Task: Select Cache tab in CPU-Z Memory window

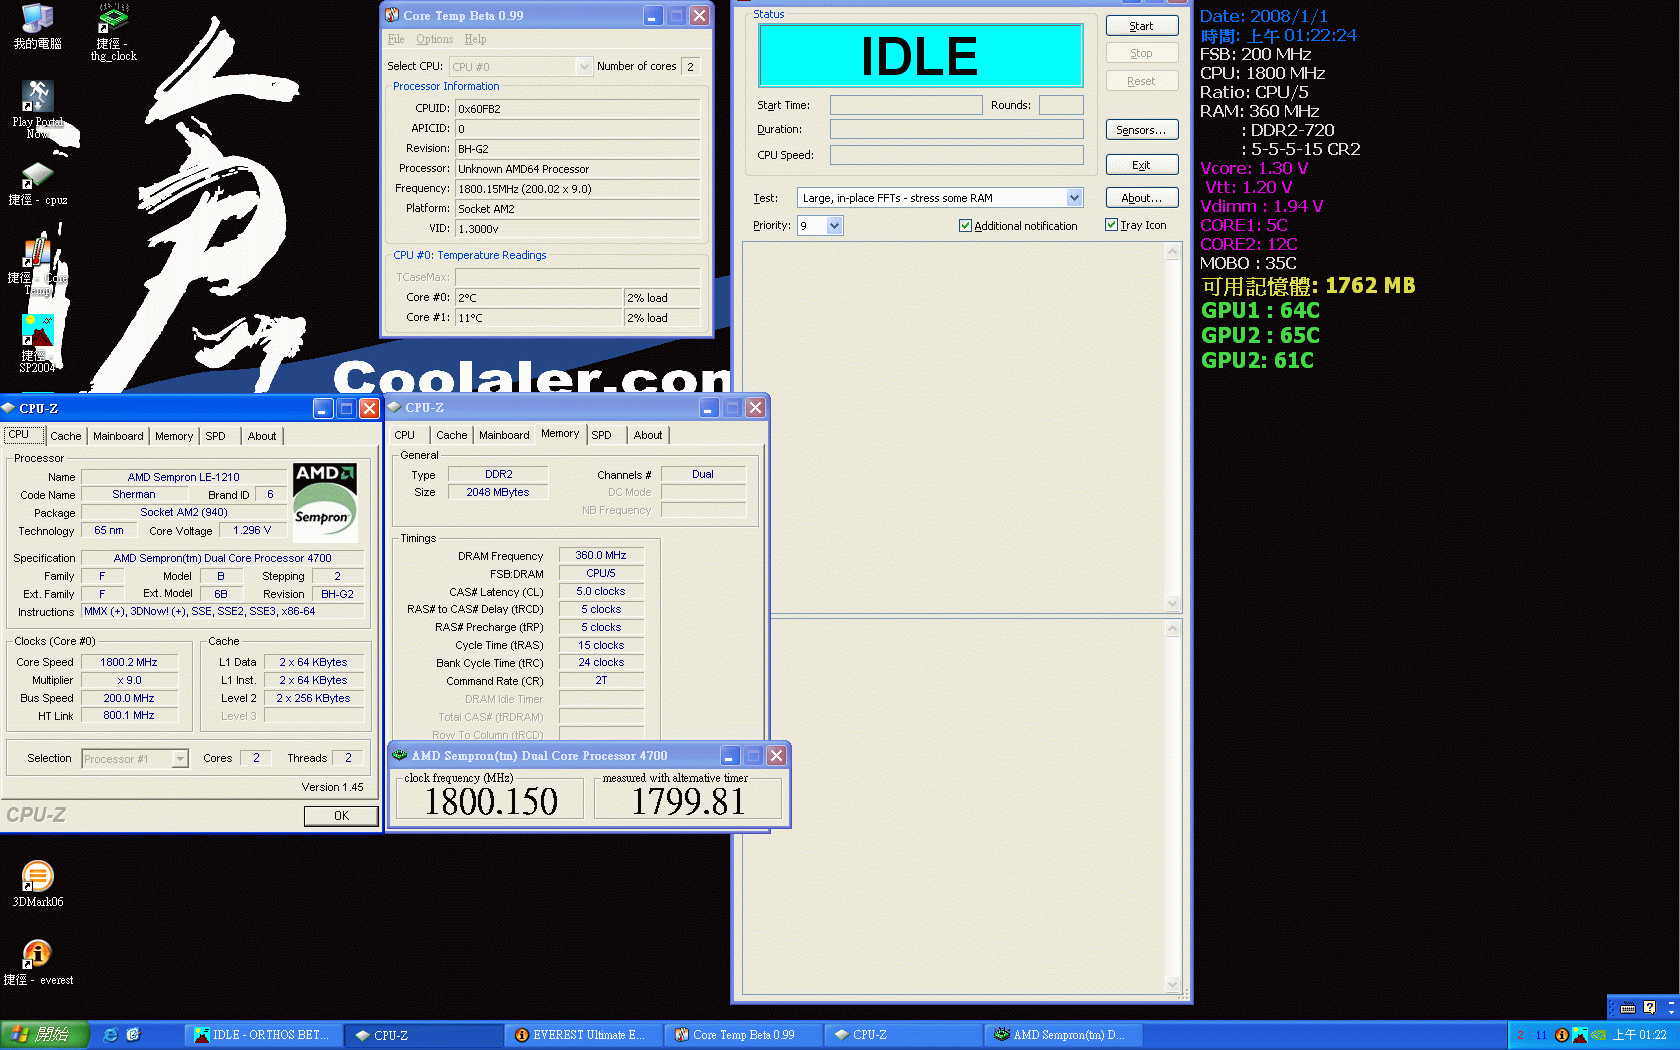Action: (x=452, y=435)
